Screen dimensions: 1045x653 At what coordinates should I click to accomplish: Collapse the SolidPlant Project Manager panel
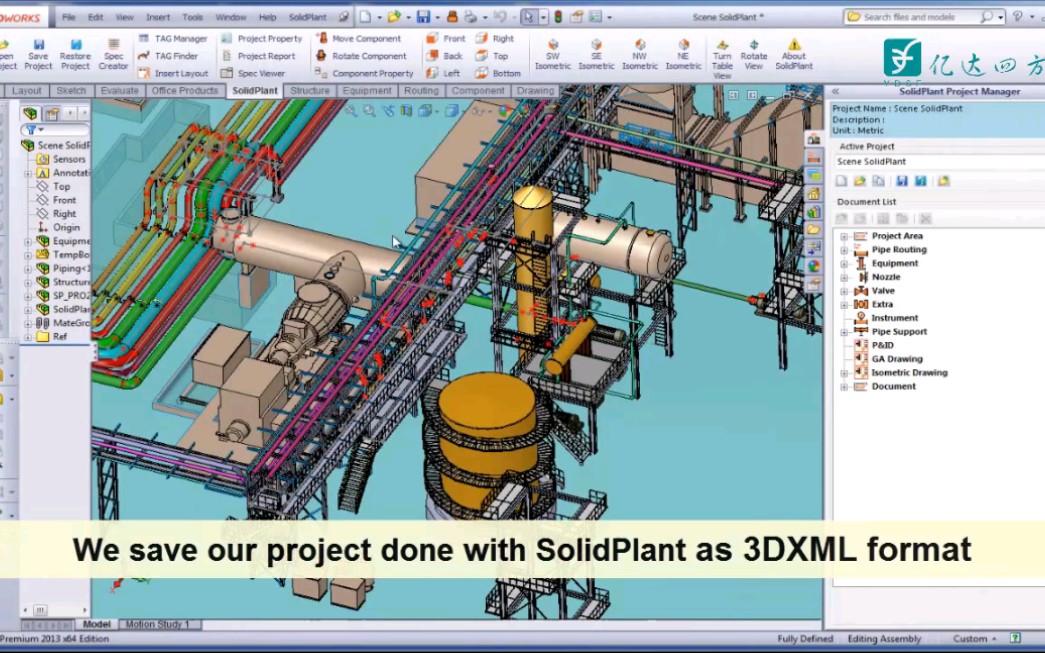834,91
